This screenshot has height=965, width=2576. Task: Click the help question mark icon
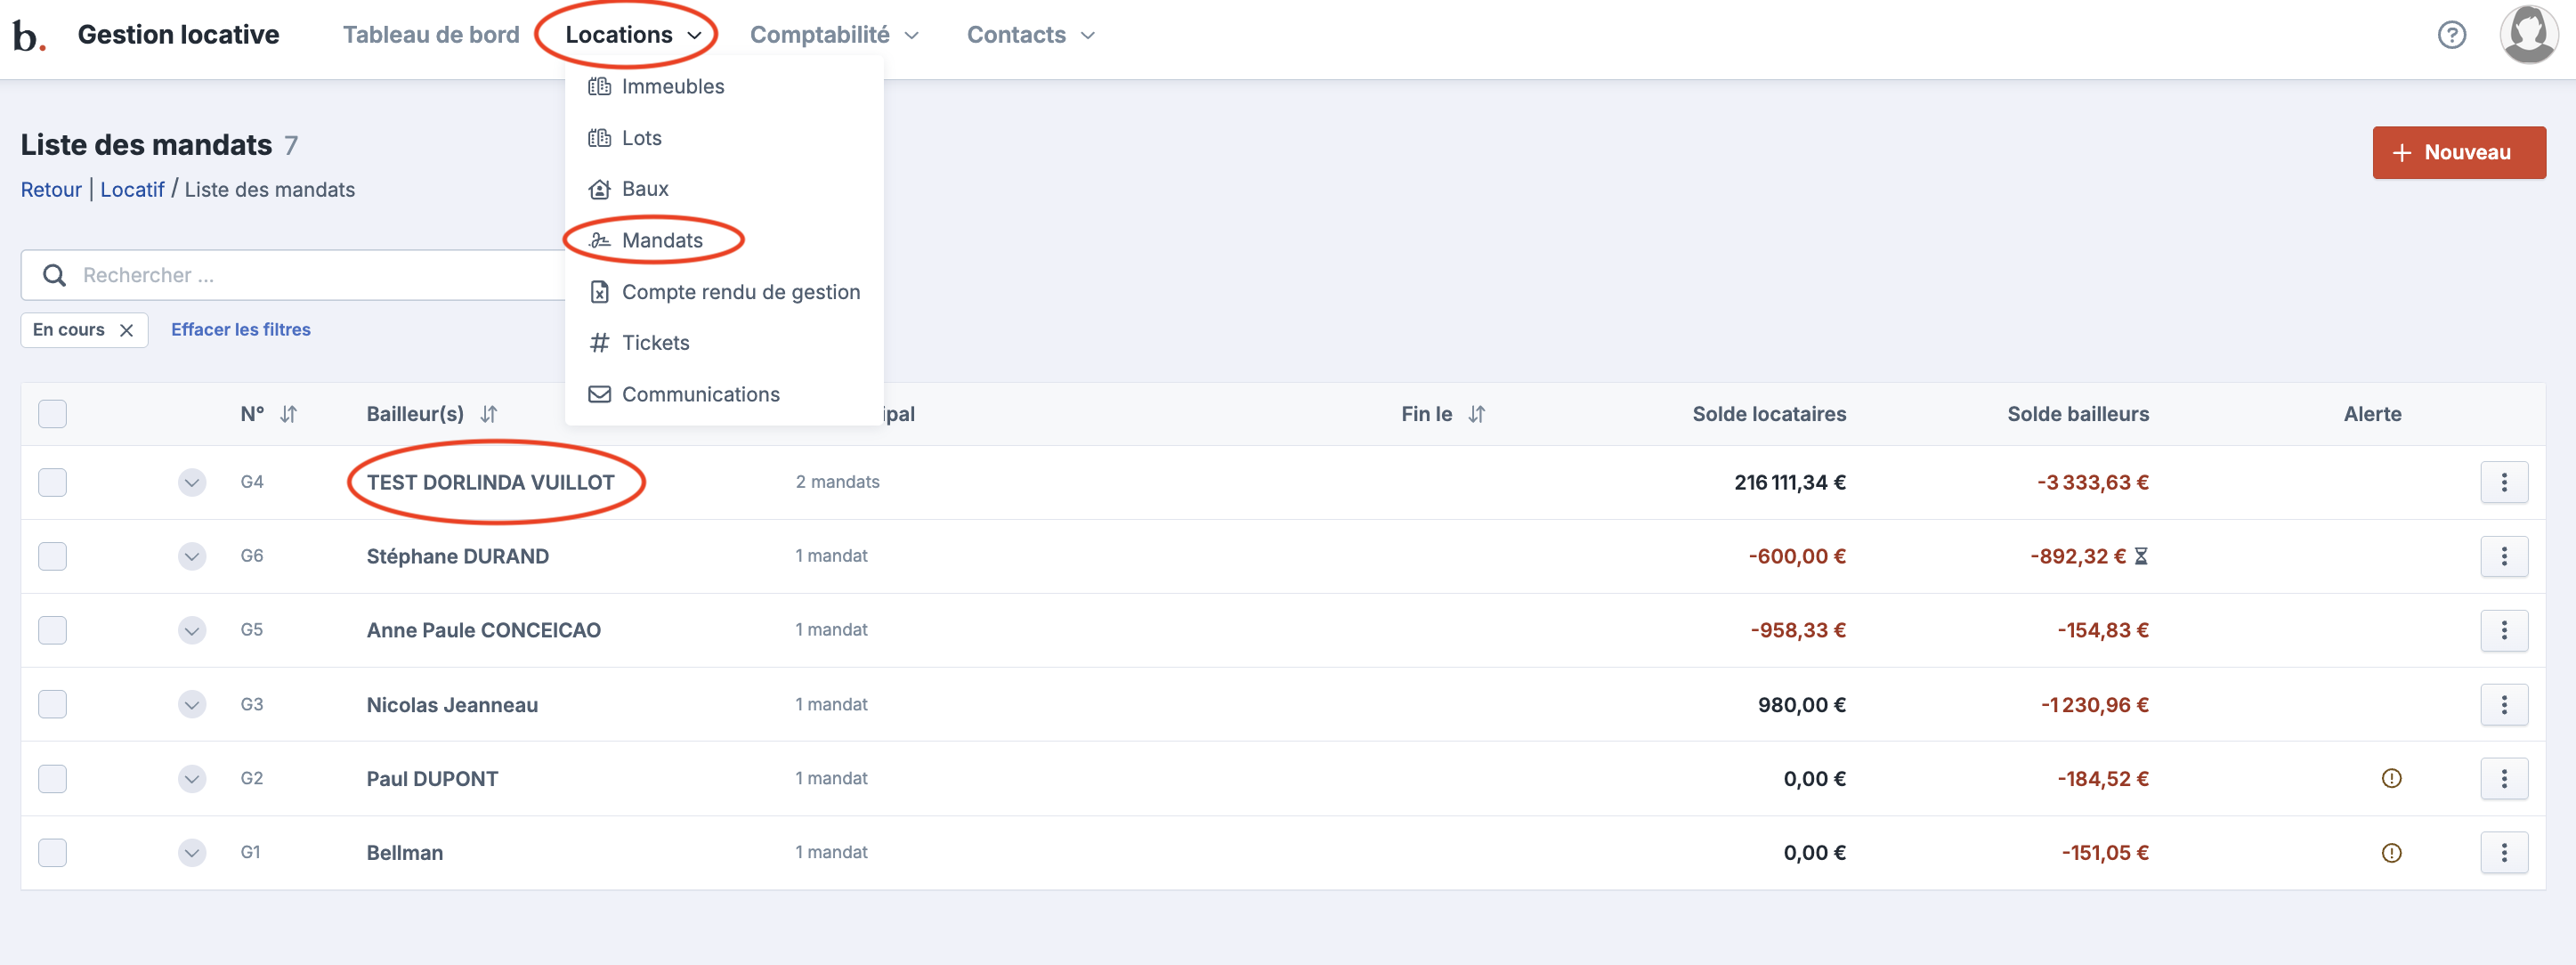click(x=2451, y=35)
